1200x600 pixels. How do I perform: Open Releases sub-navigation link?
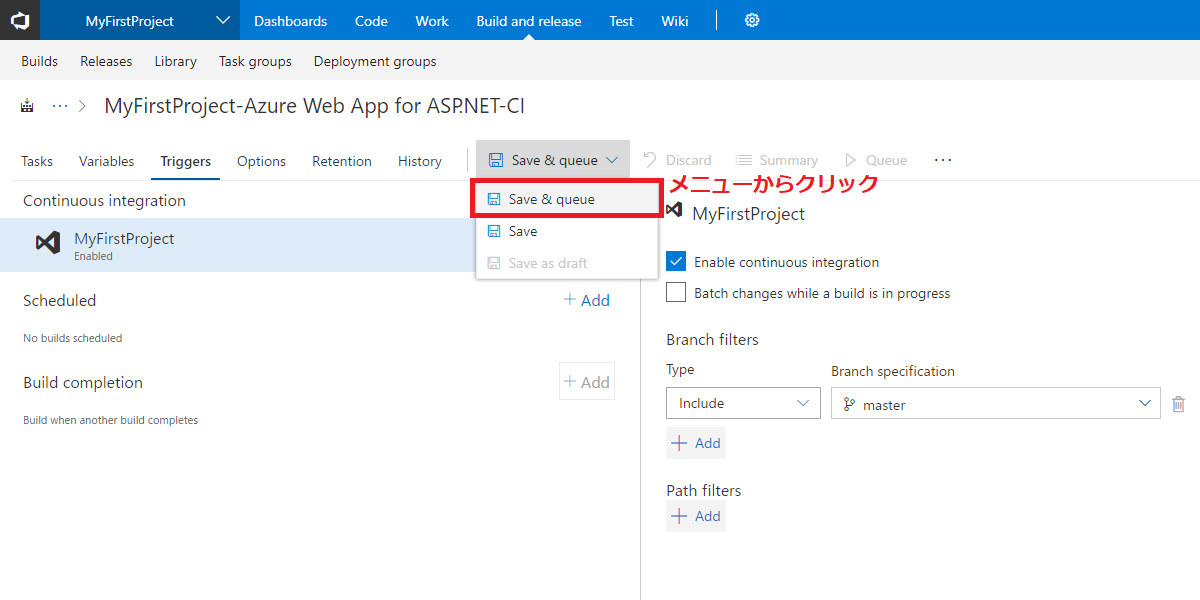[106, 61]
